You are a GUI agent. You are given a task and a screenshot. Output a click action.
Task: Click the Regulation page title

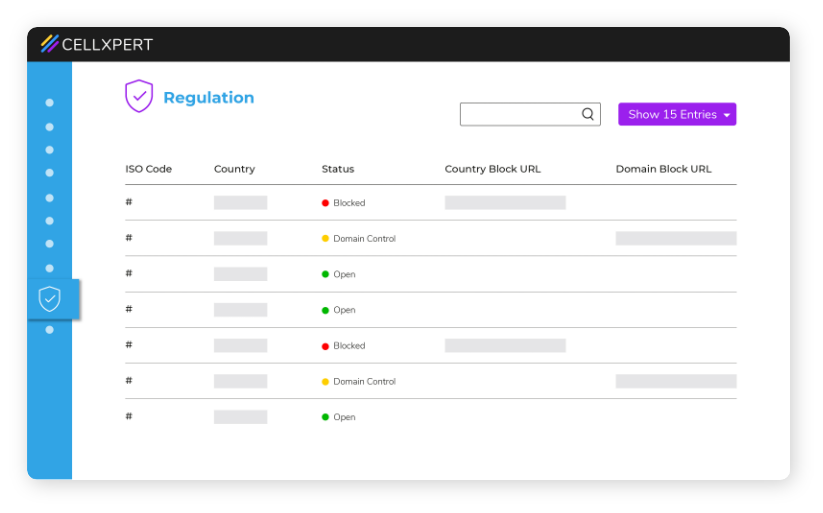tap(209, 98)
